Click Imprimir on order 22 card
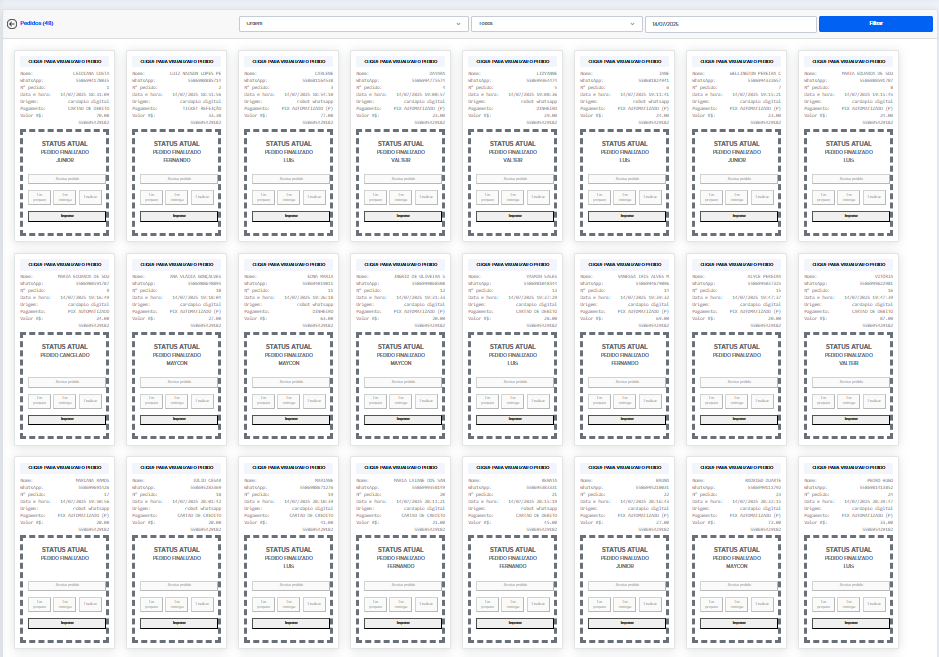 (x=627, y=623)
